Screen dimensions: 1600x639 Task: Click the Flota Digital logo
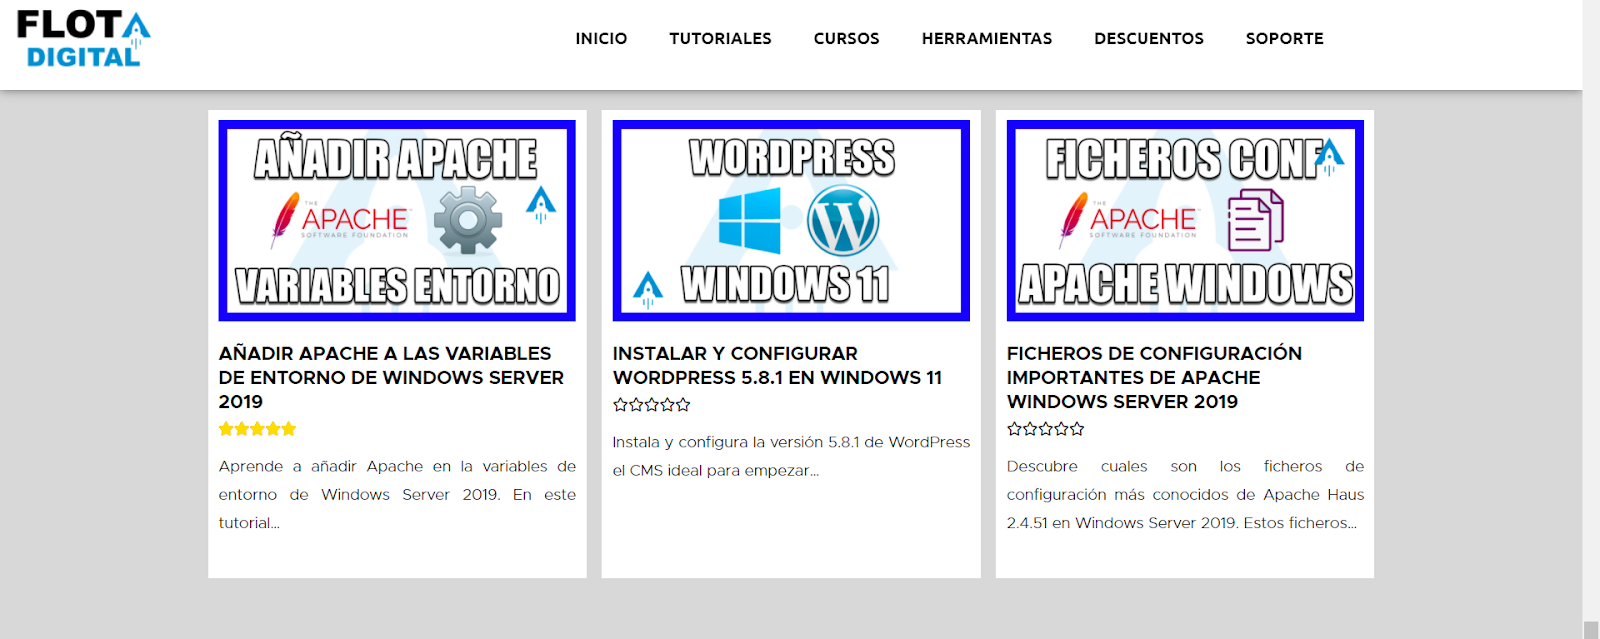tap(83, 39)
